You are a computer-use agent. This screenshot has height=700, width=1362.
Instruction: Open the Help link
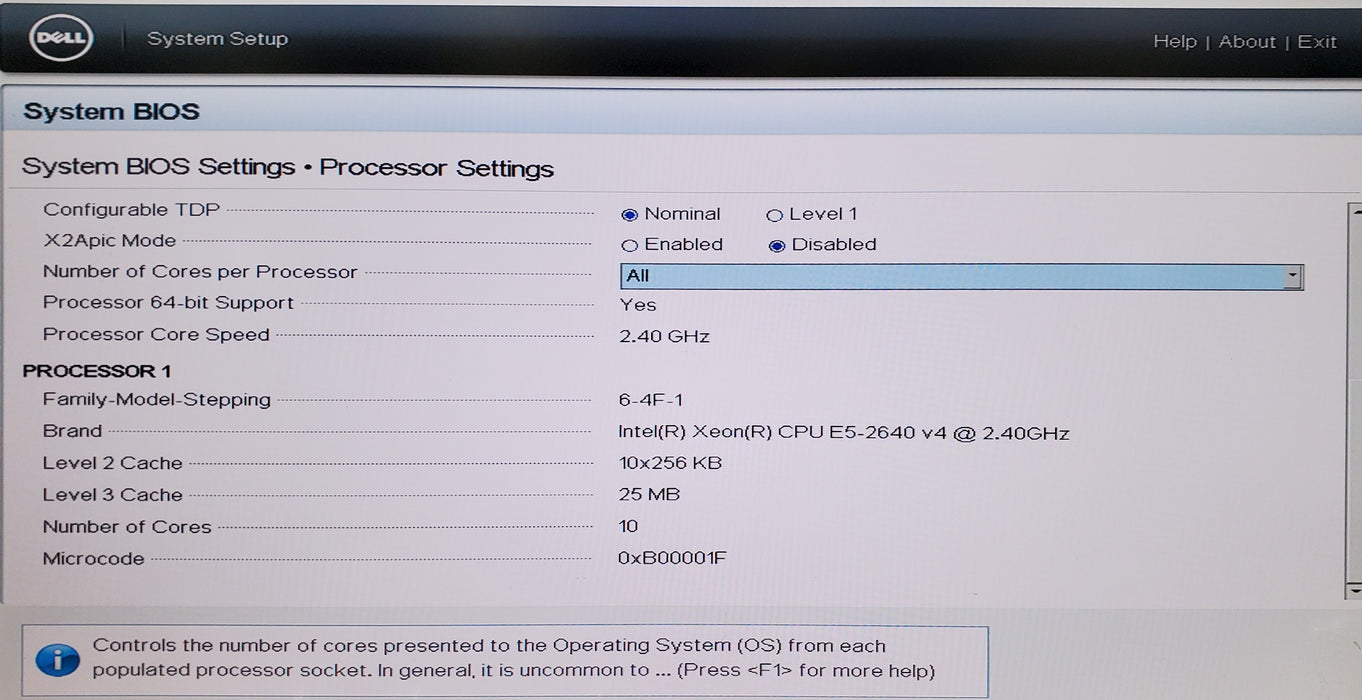[x=1174, y=41]
